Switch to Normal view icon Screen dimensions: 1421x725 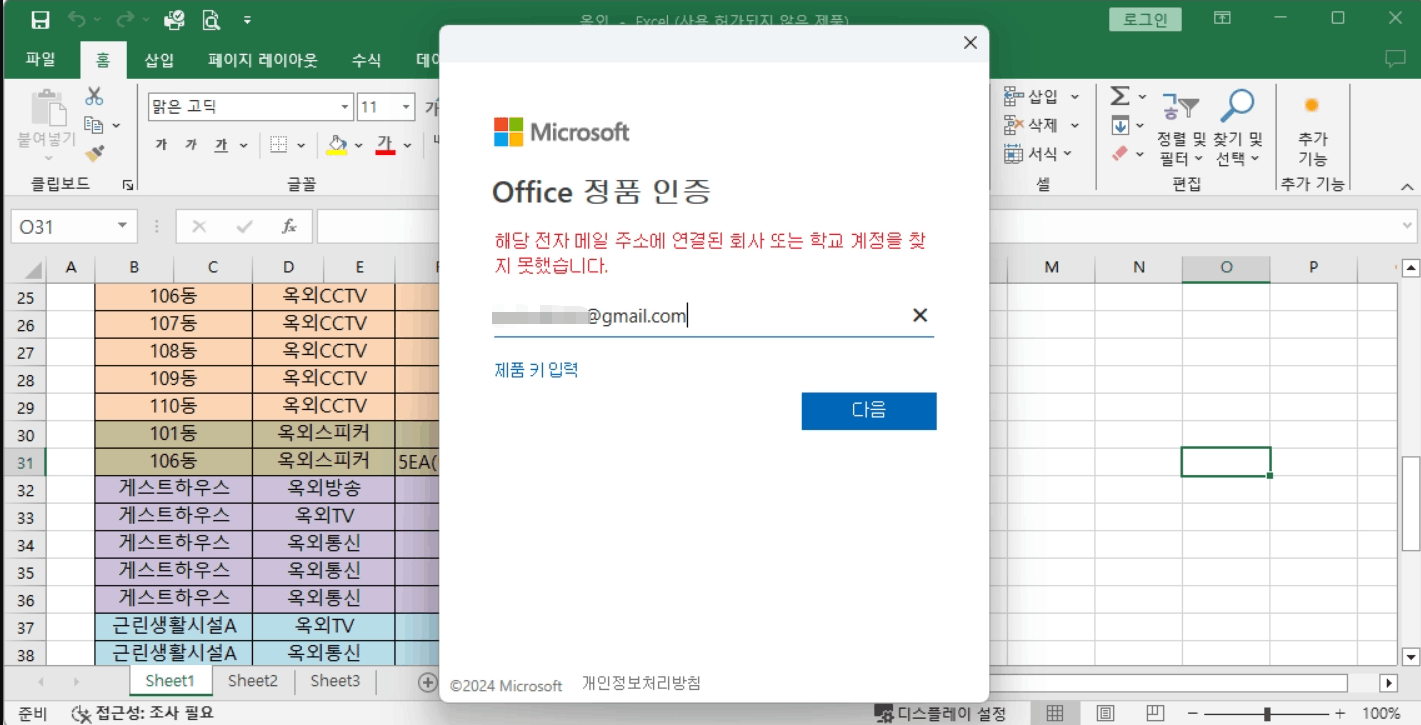1054,713
